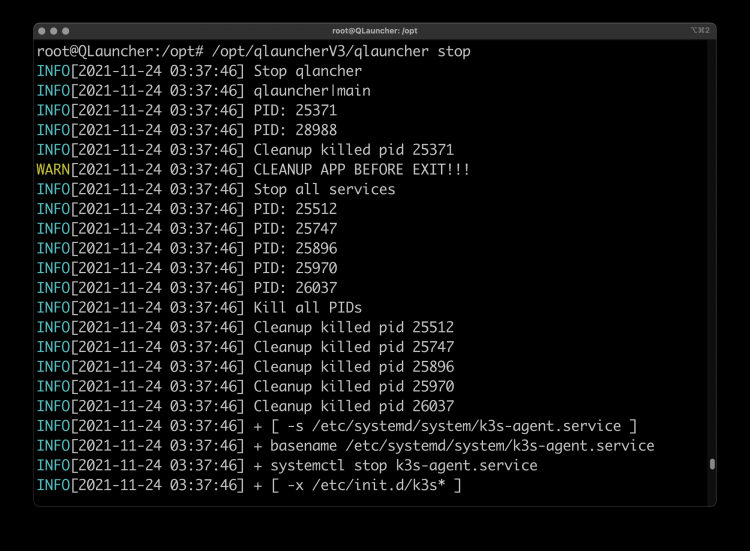The height and width of the screenshot is (551, 750).
Task: Click the window title root@QLauncher: /opt
Action: point(375,31)
